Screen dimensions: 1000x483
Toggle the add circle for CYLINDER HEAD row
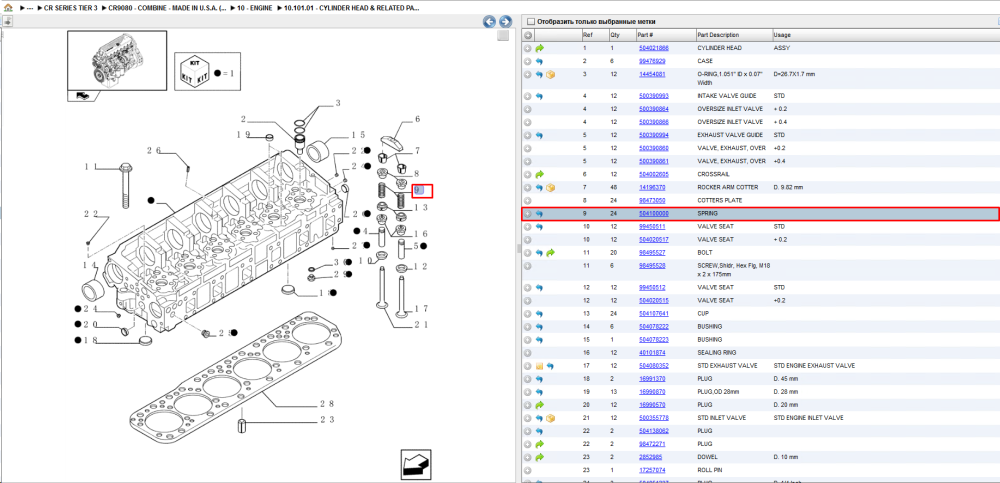[527, 48]
